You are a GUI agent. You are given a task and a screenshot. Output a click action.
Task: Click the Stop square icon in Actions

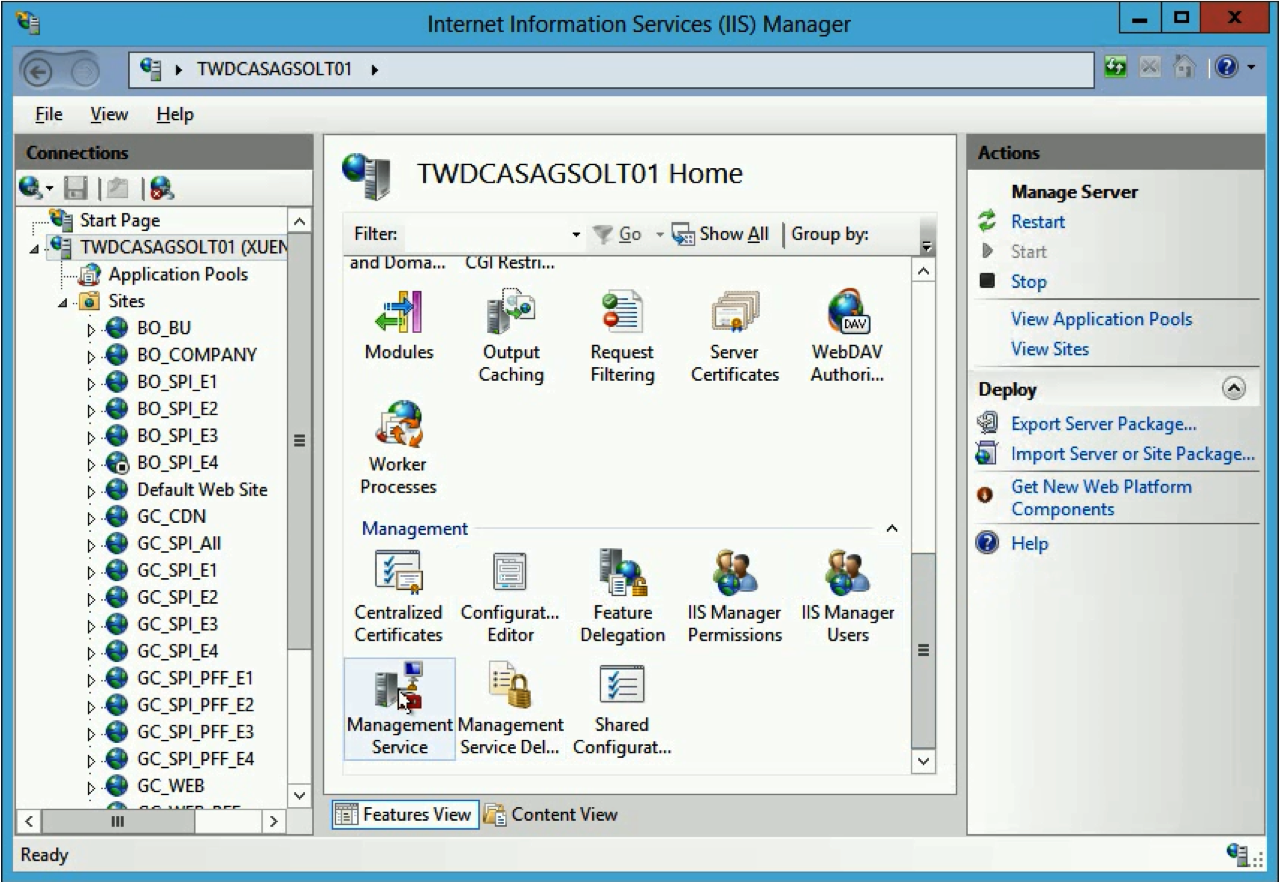pyautogui.click(x=988, y=281)
